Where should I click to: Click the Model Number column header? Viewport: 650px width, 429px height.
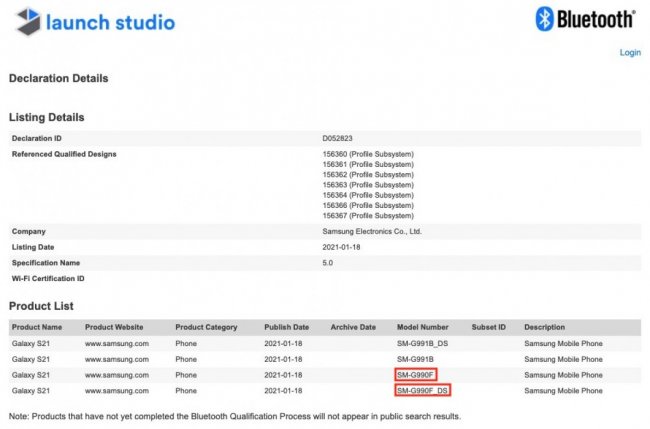423,327
